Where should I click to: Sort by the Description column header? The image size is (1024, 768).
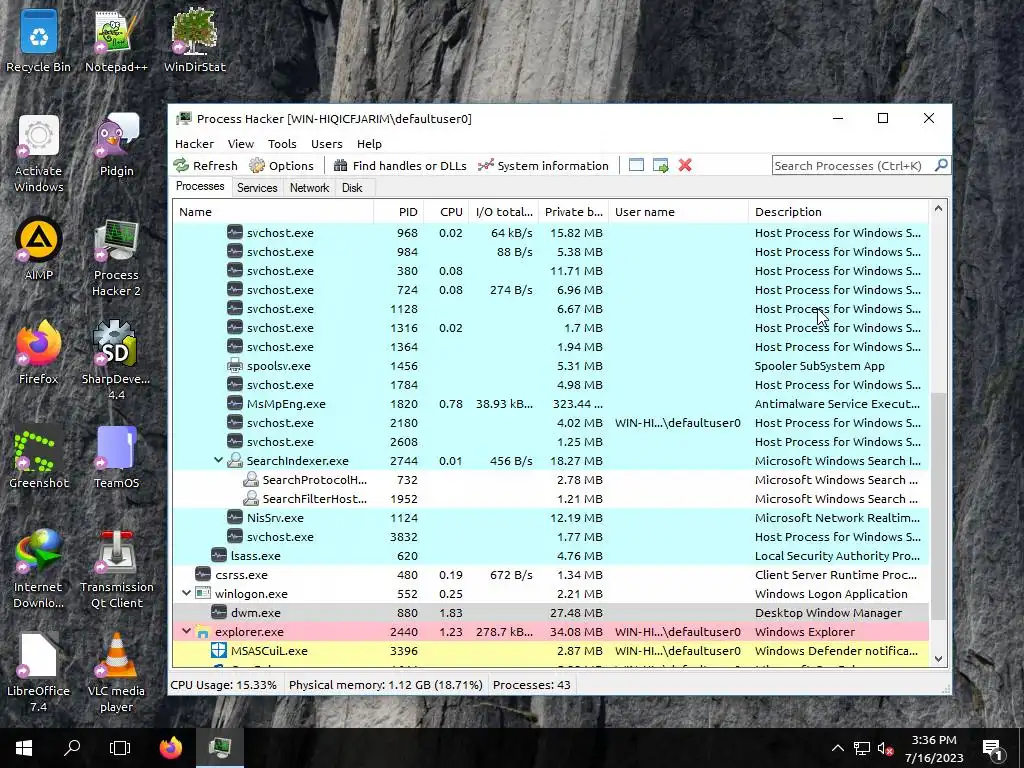[x=838, y=212]
